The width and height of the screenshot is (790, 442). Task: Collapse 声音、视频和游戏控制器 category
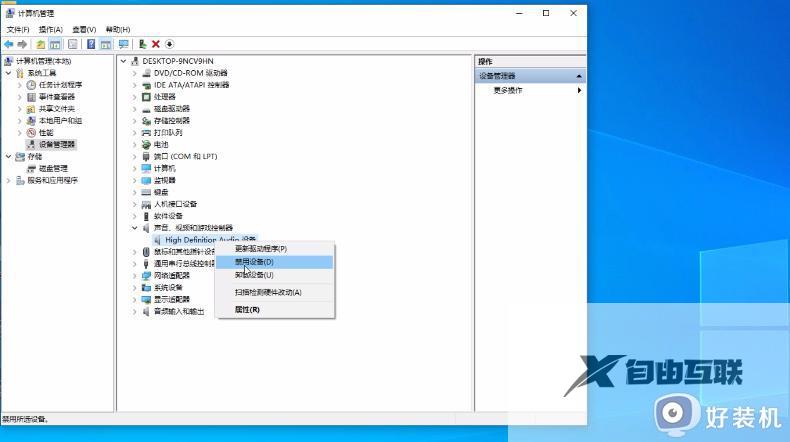pyautogui.click(x=135, y=228)
